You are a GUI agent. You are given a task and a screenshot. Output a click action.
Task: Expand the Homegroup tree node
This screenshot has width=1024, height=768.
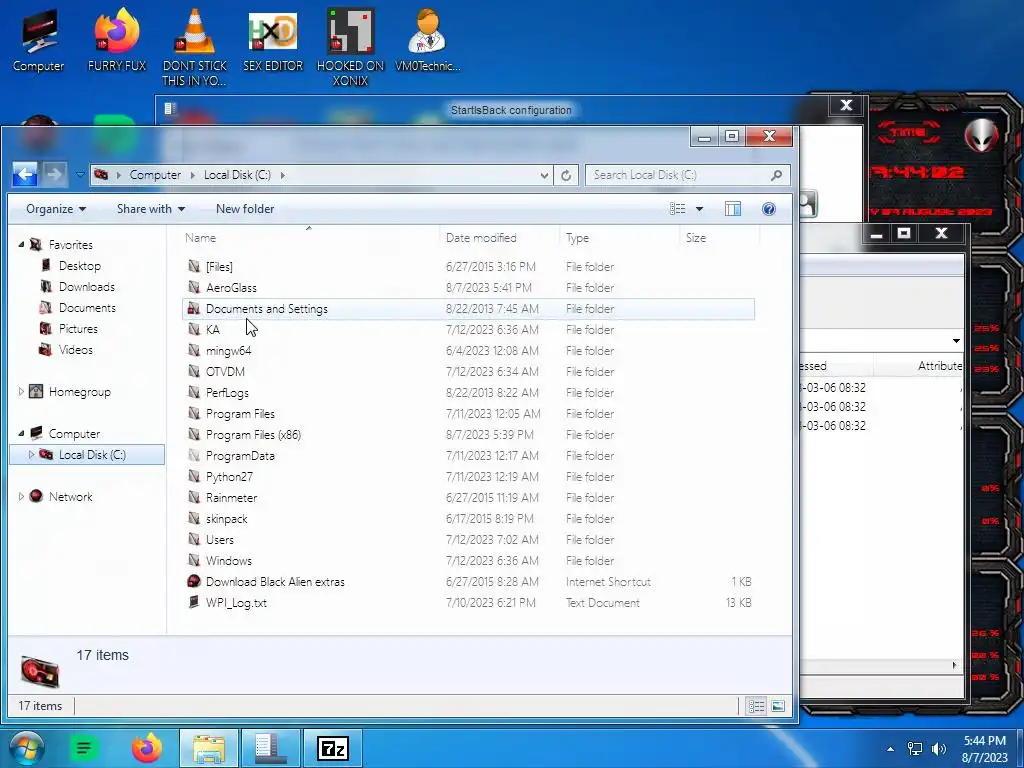point(21,392)
